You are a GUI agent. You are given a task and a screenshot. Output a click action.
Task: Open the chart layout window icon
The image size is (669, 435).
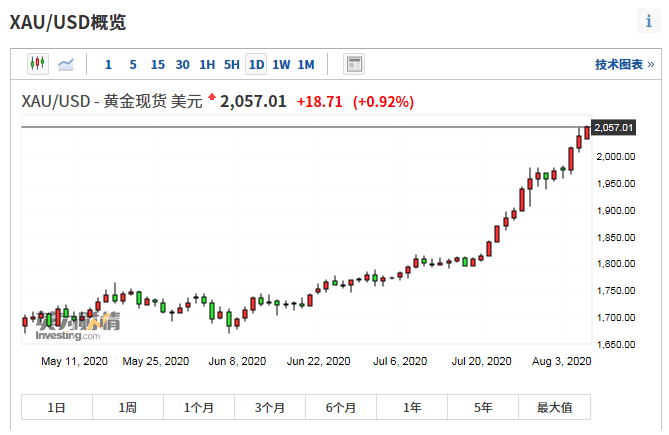354,64
